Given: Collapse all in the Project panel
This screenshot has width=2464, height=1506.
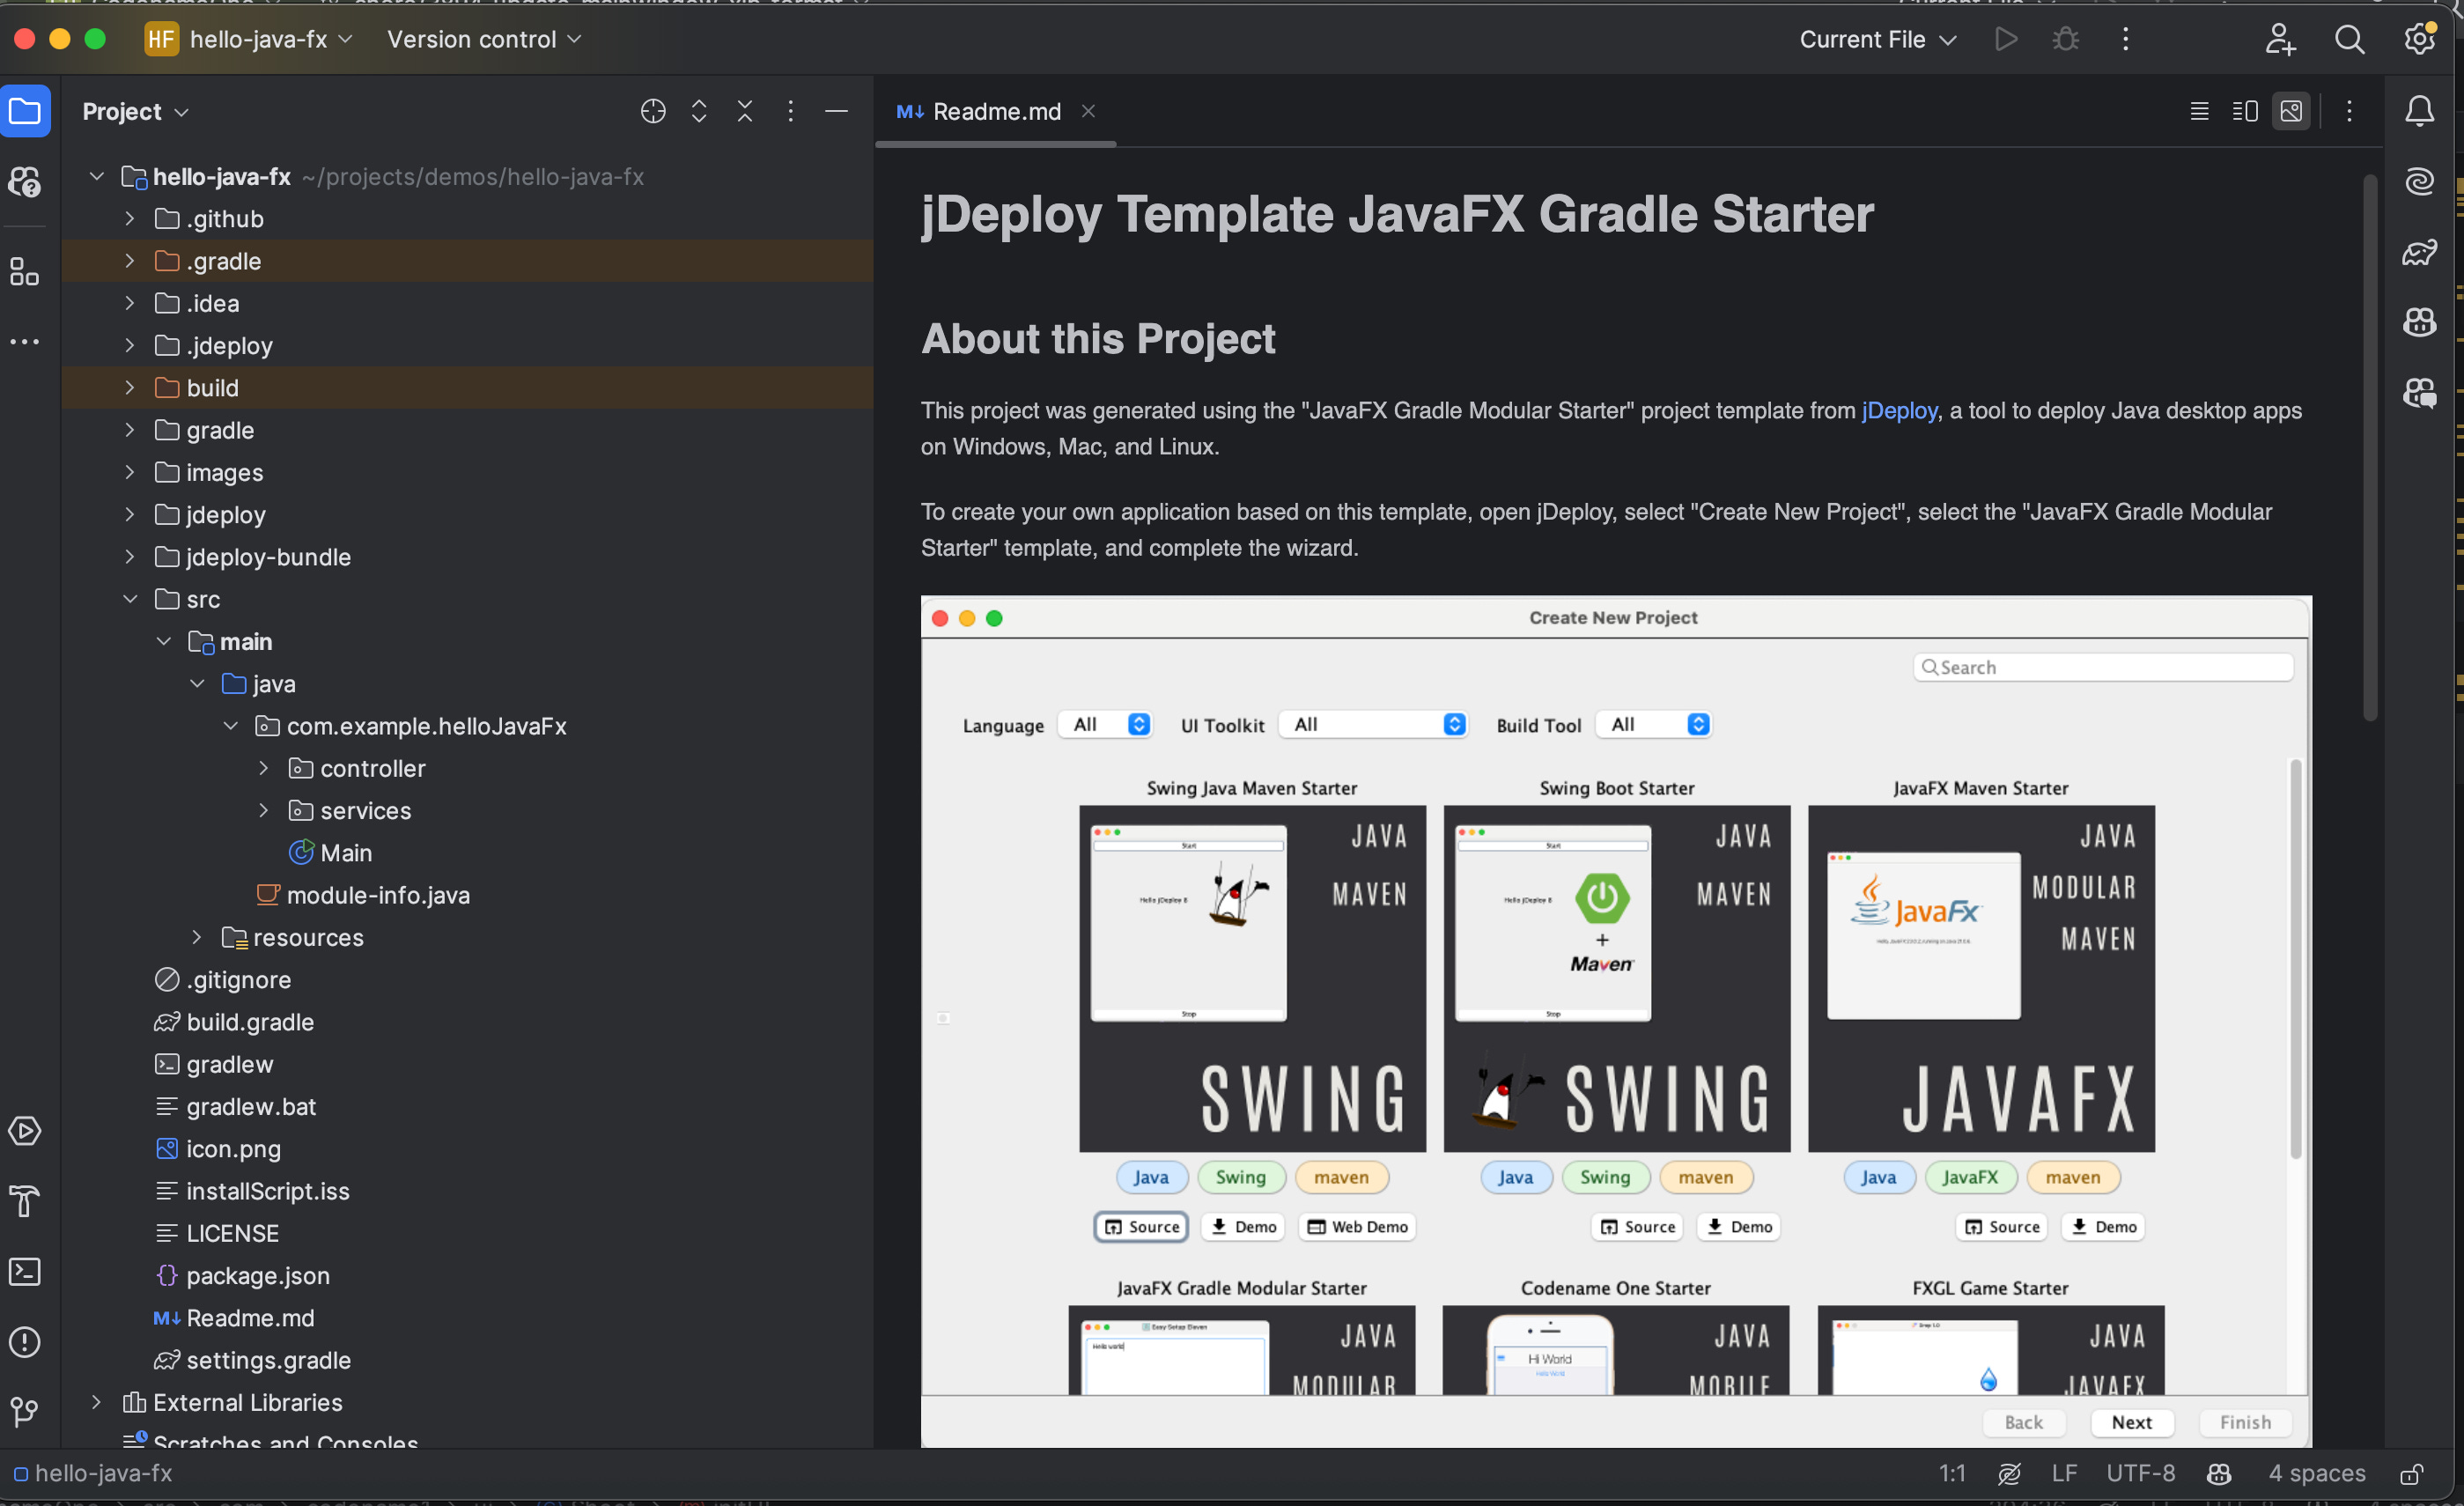Looking at the screenshot, I should tap(745, 111).
